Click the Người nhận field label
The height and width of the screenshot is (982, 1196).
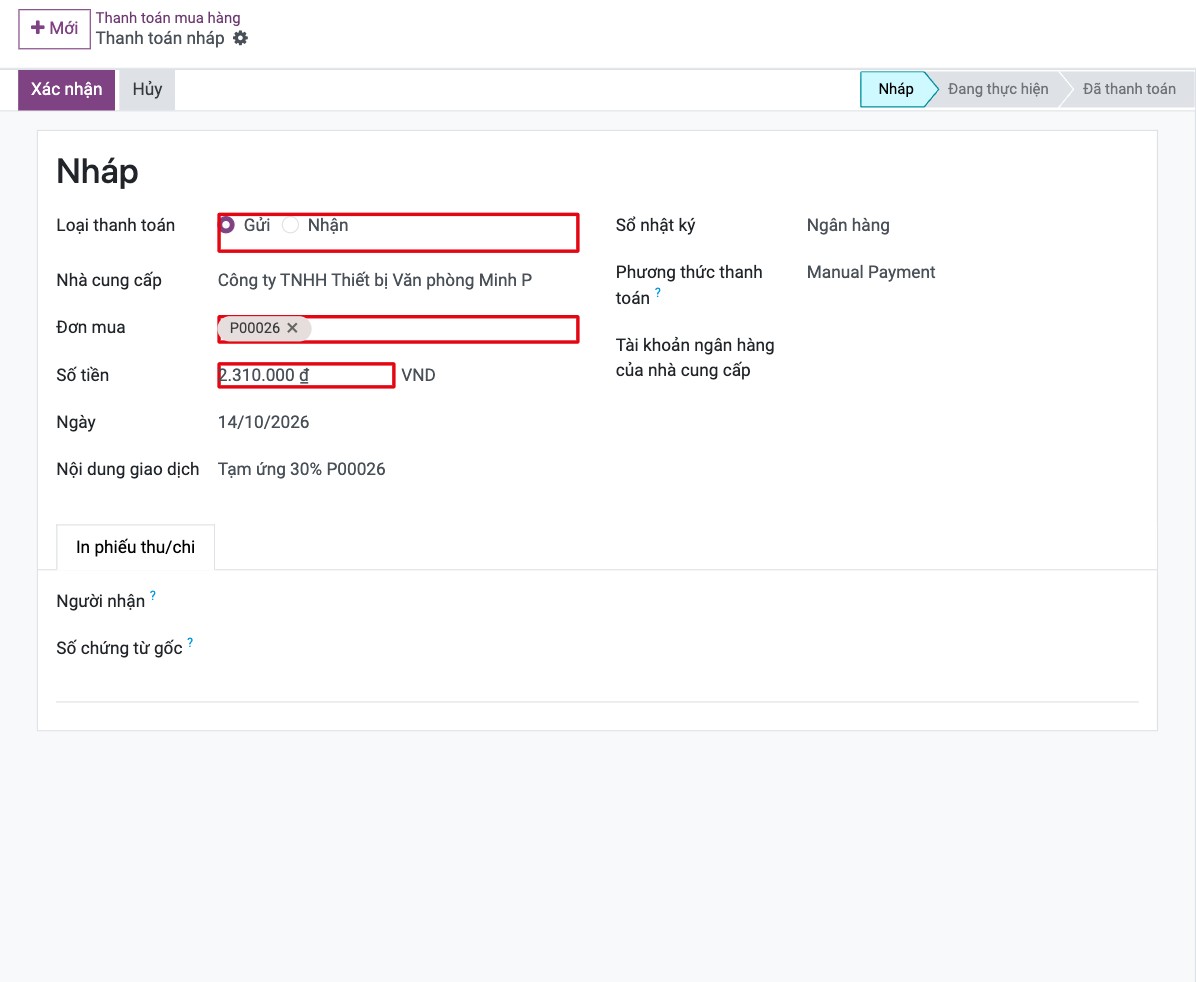click(x=101, y=601)
